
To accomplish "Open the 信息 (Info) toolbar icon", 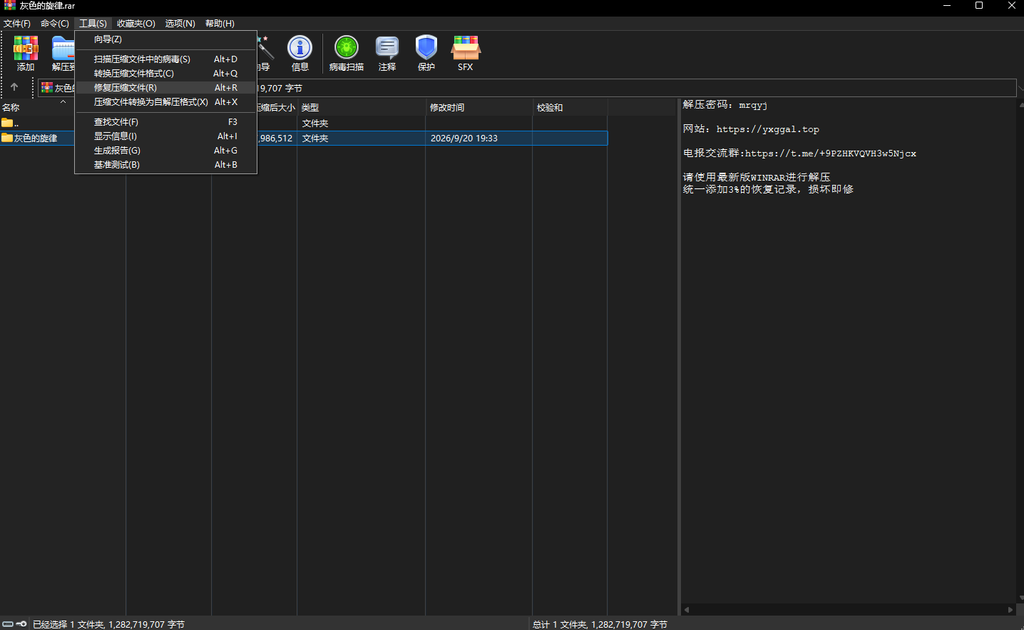I will 300,53.
